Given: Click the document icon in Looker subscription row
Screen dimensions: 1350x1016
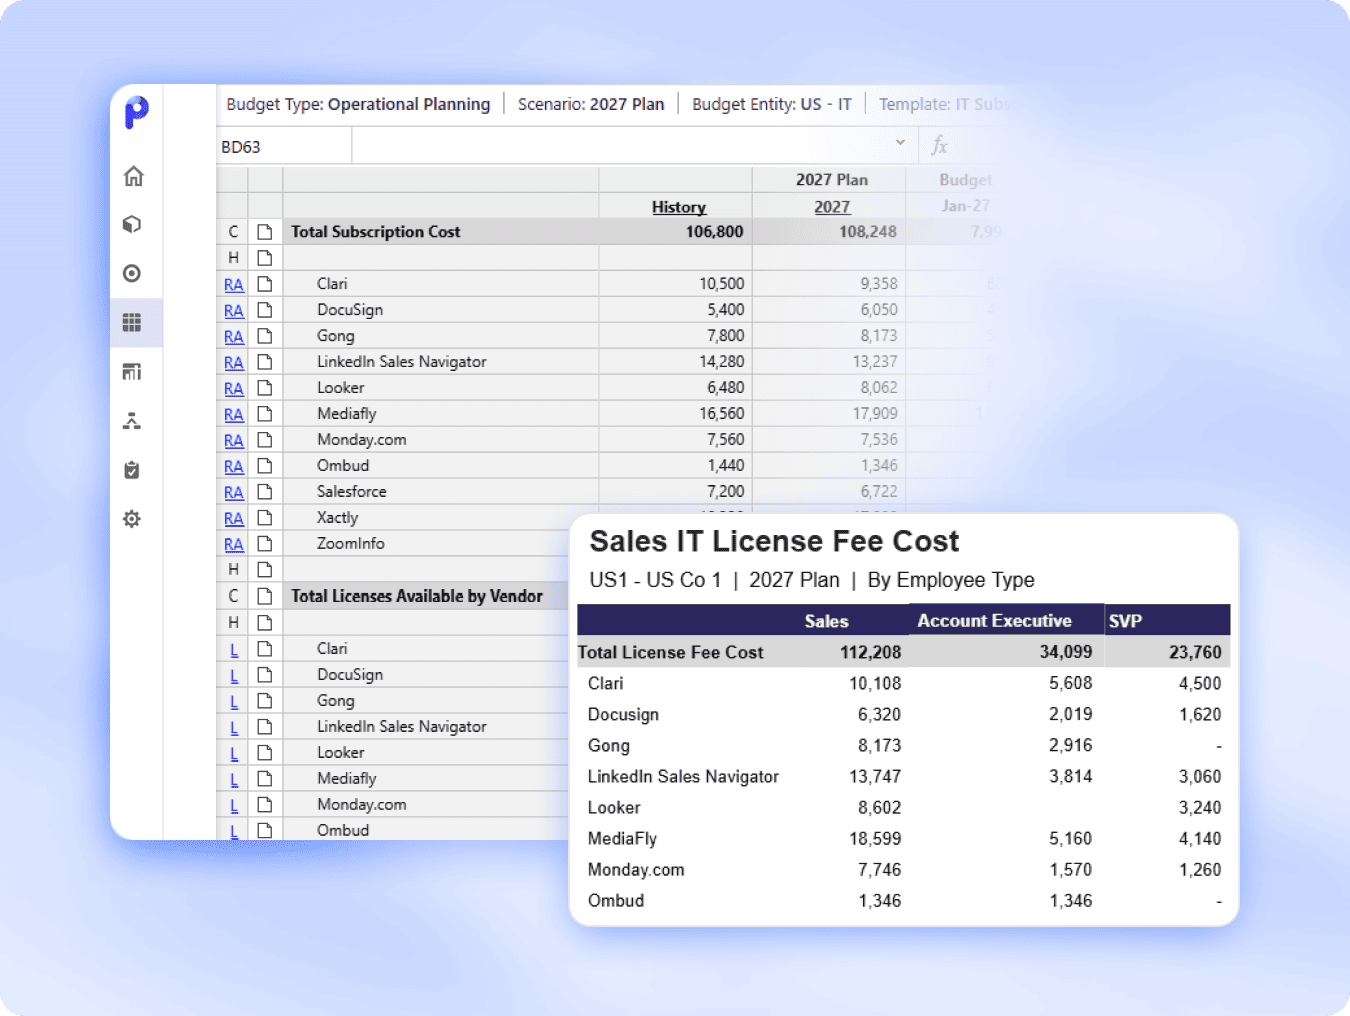Looking at the screenshot, I should pos(265,388).
